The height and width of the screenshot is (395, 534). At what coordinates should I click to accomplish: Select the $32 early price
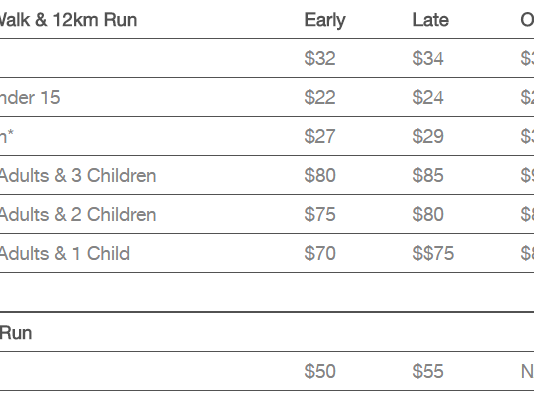coord(320,58)
